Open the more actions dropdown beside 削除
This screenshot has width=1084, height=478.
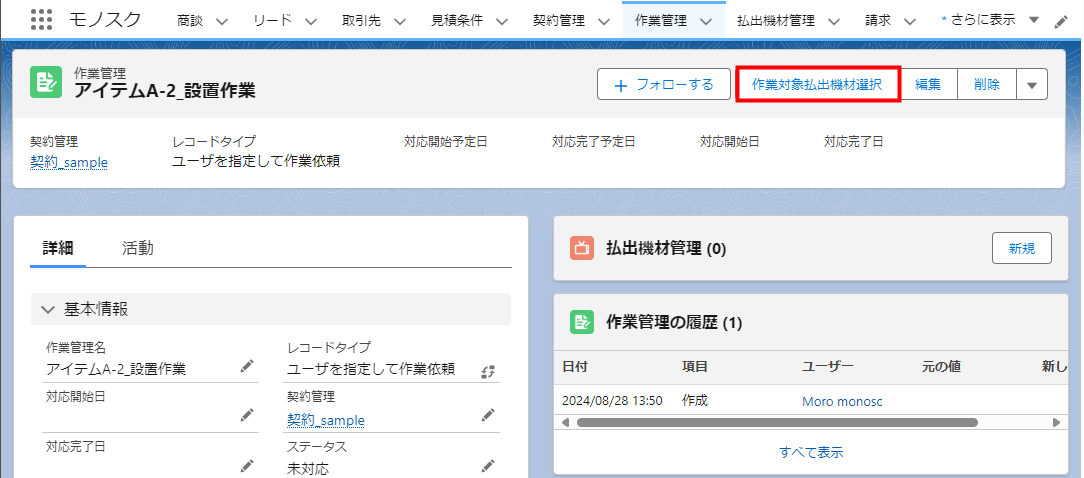pos(1032,85)
